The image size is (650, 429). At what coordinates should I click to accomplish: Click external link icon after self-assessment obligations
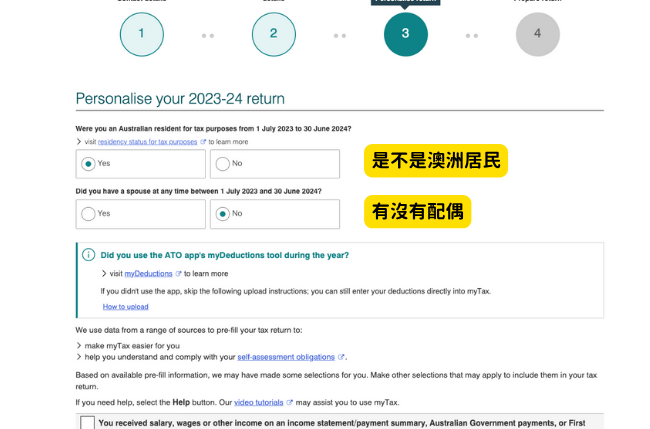pos(341,357)
